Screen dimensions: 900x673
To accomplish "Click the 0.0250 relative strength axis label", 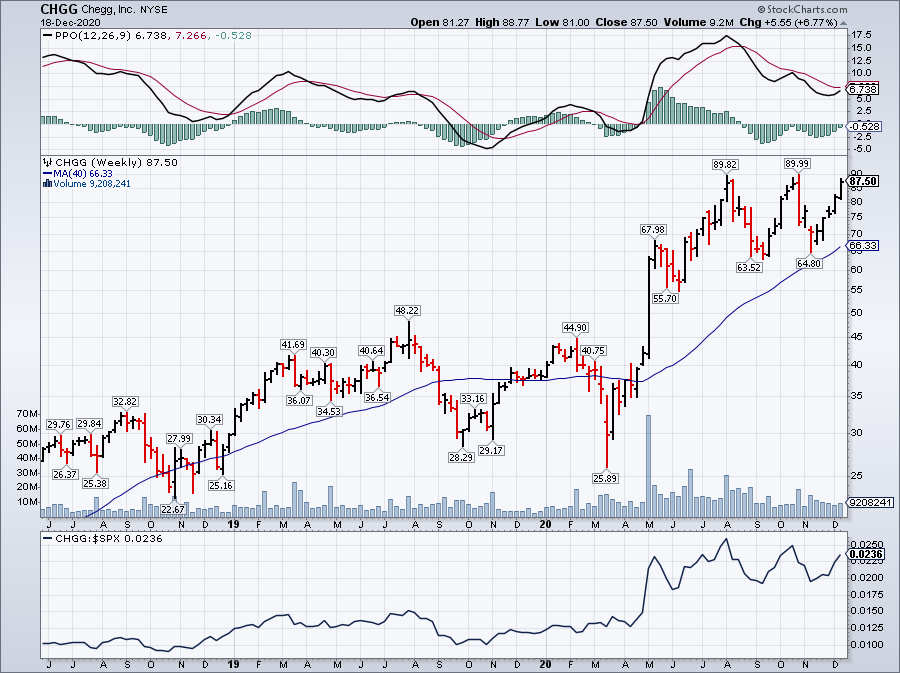I will pyautogui.click(x=867, y=544).
